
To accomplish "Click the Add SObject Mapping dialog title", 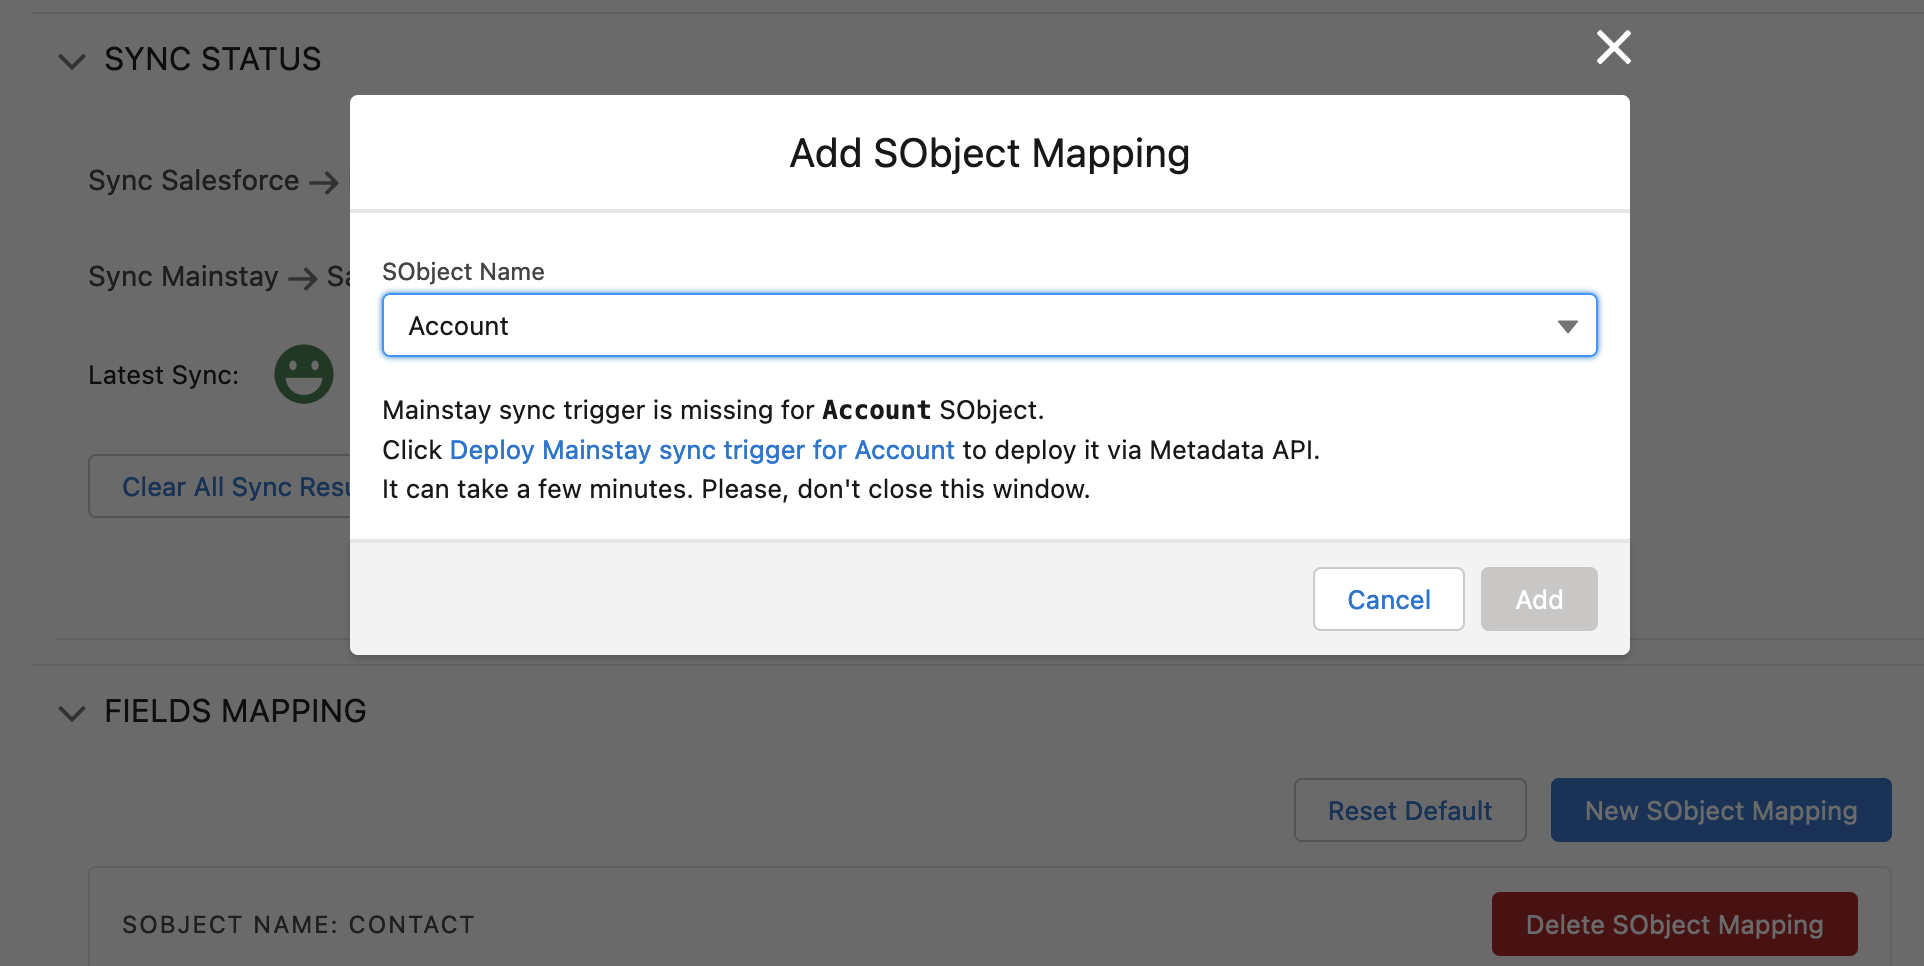I will (x=990, y=153).
